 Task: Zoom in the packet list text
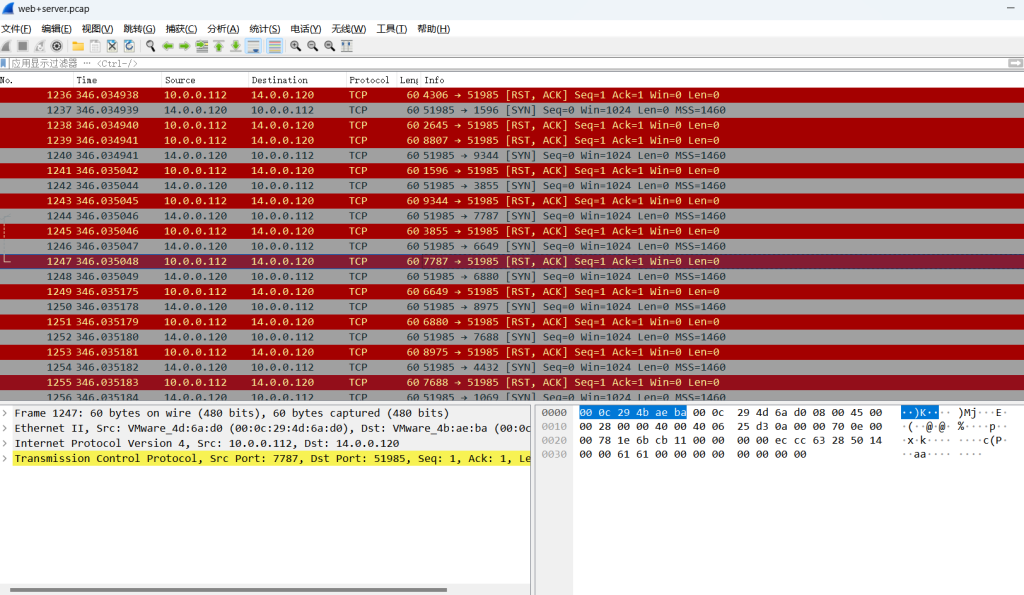coord(296,46)
